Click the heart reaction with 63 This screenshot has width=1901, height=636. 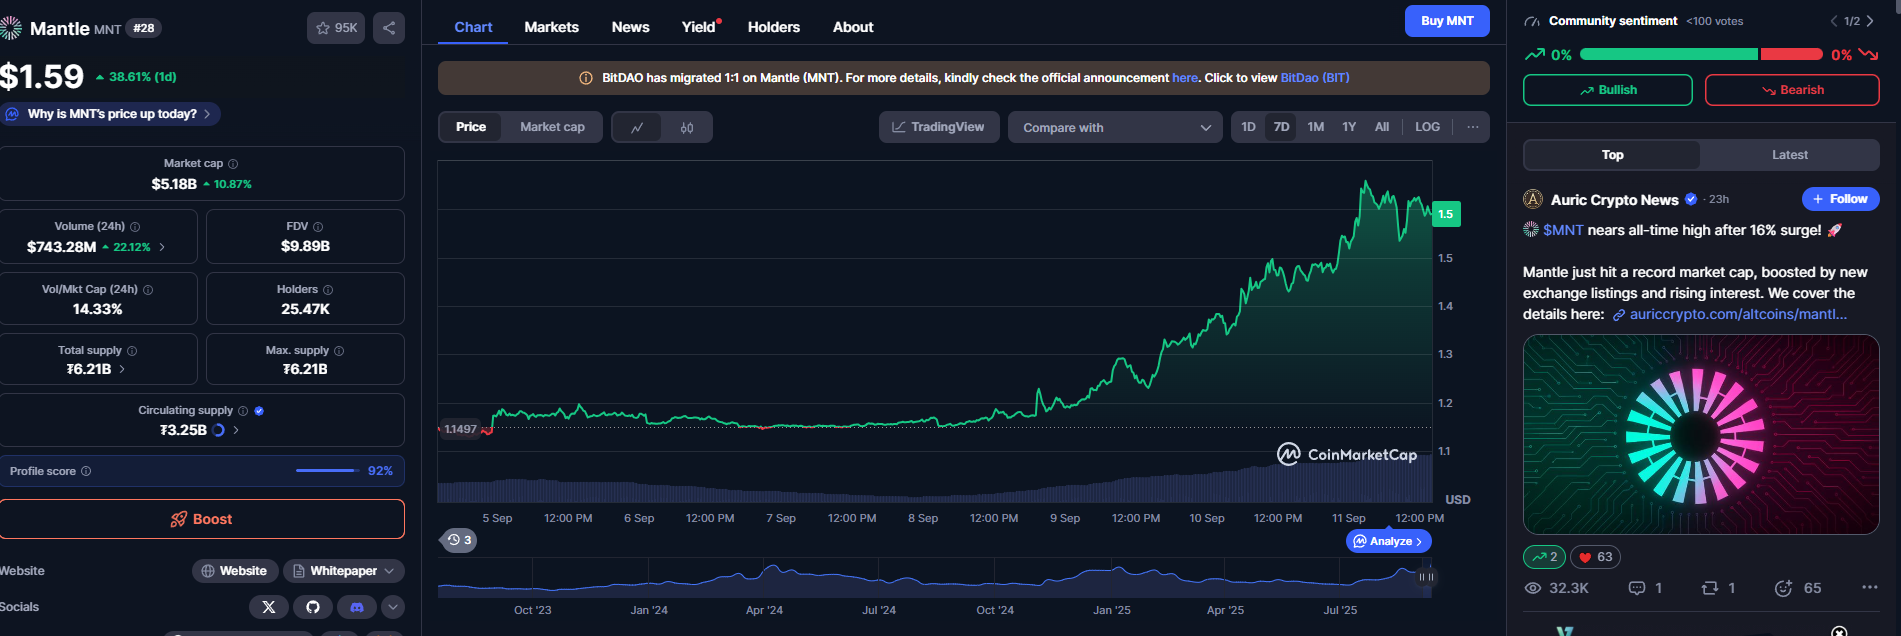pos(1595,557)
